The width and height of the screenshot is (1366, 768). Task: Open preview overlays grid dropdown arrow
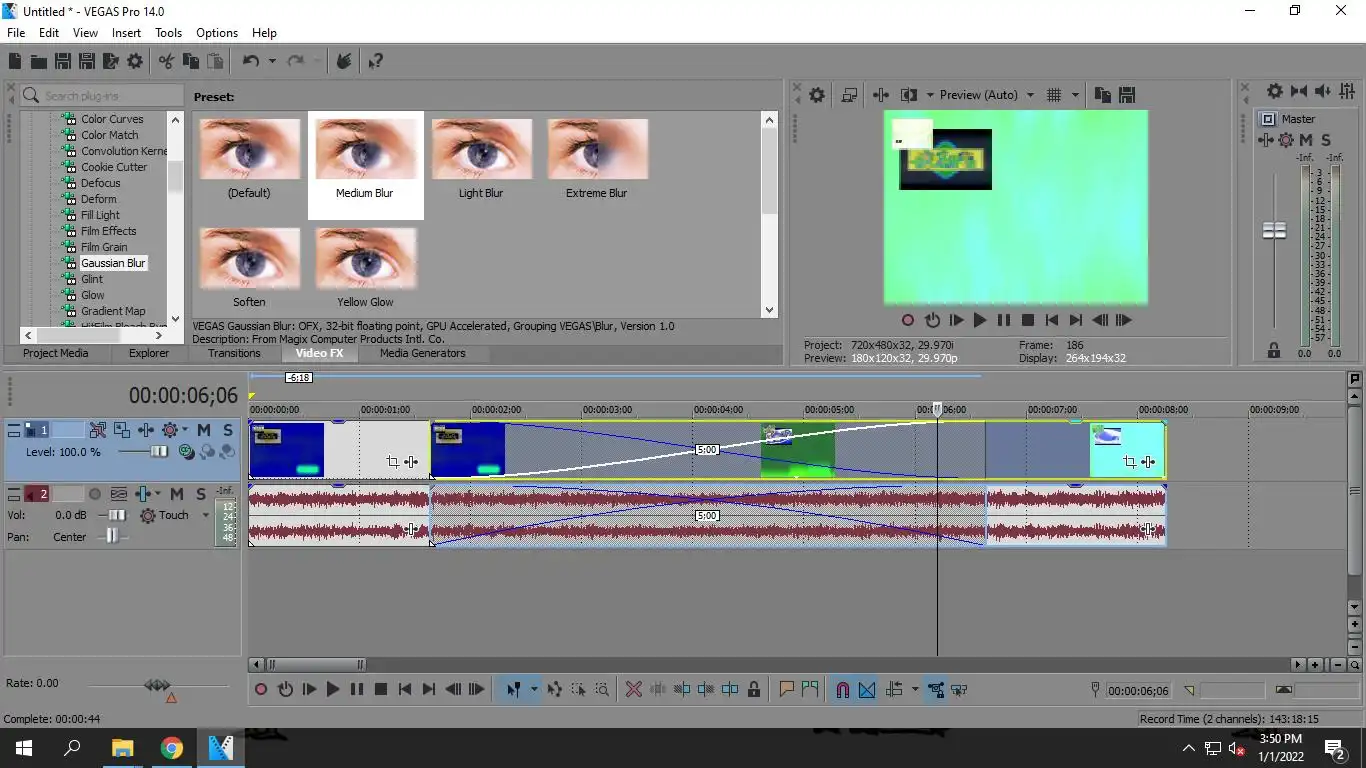tap(1076, 95)
